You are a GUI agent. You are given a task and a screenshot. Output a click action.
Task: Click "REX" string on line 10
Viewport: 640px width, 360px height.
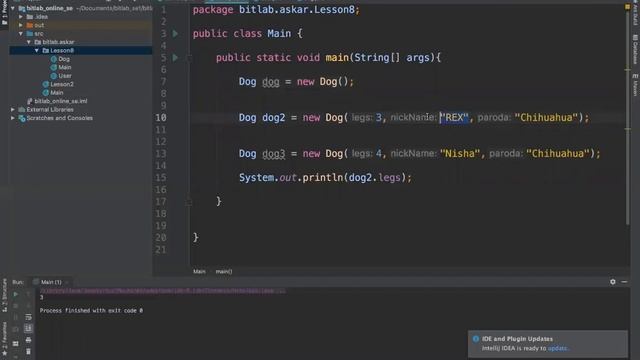point(454,118)
